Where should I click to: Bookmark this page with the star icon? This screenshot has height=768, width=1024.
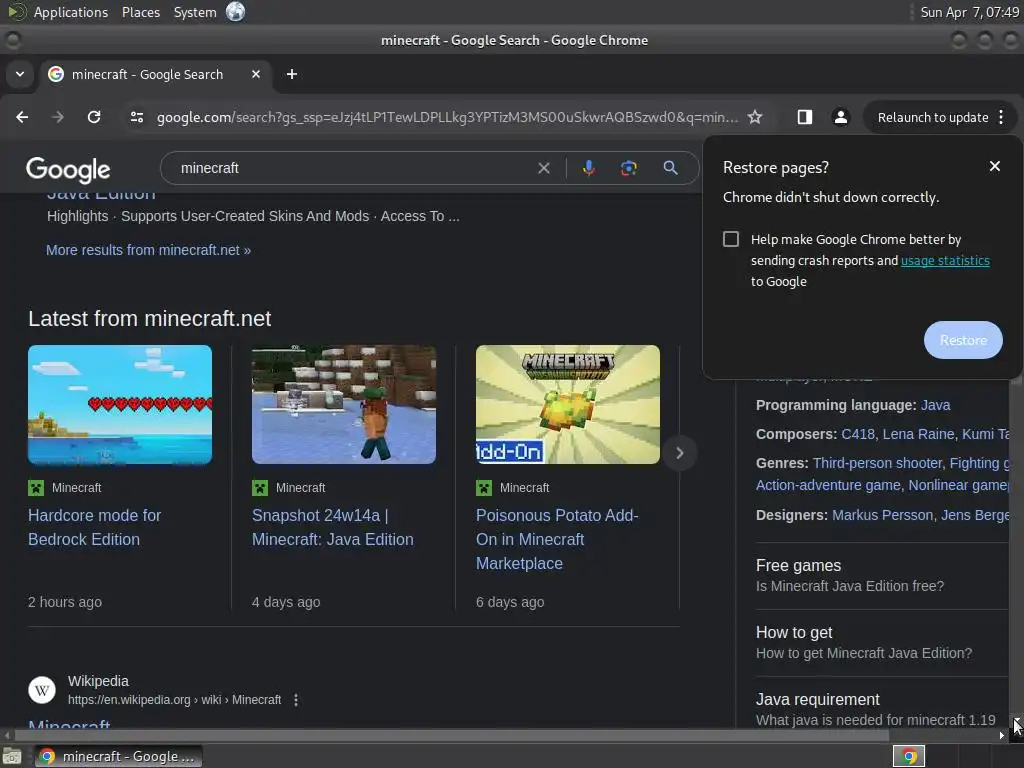755,117
